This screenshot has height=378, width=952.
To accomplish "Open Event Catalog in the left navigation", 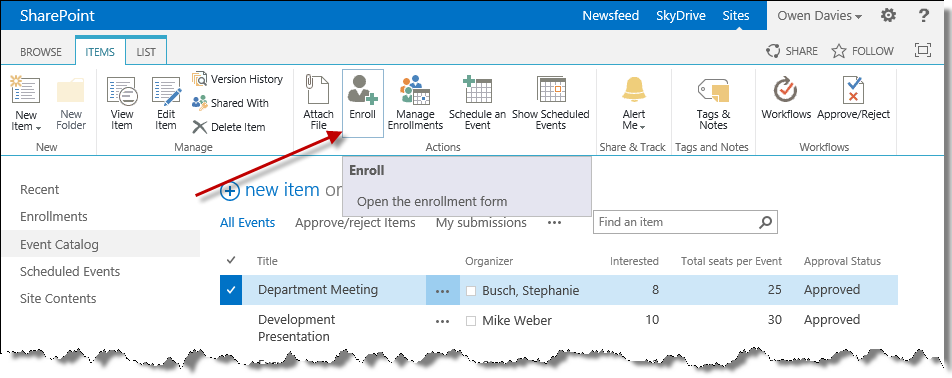I will pyautogui.click(x=100, y=244).
